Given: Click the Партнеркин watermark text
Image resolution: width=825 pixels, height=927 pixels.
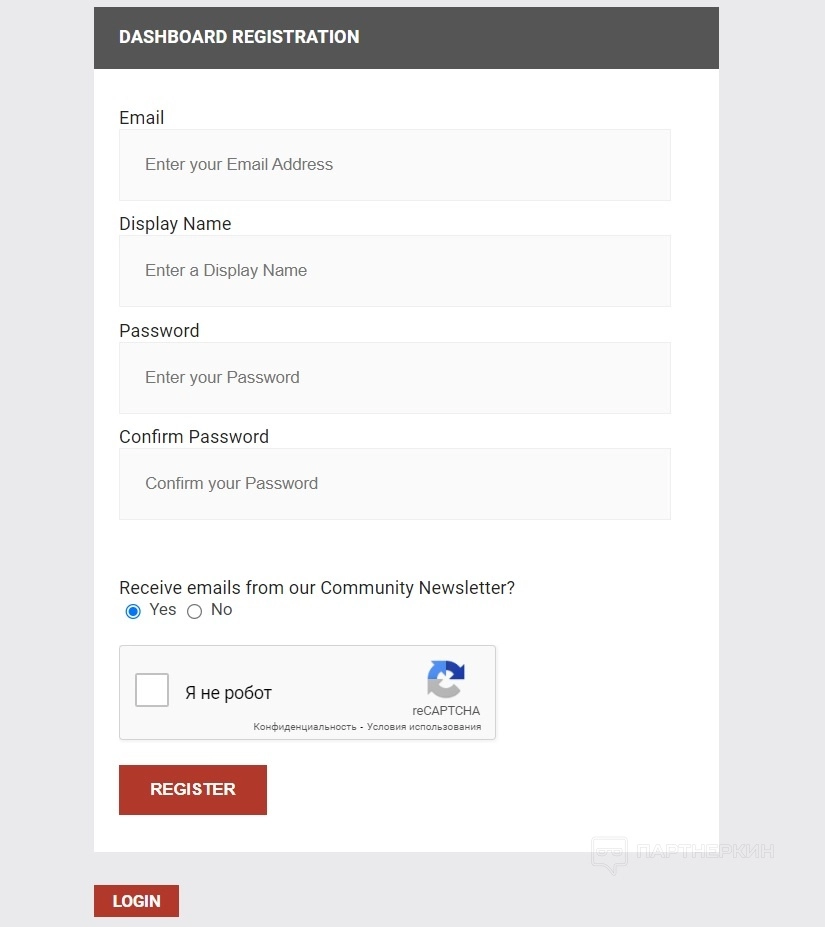Looking at the screenshot, I should click(705, 852).
